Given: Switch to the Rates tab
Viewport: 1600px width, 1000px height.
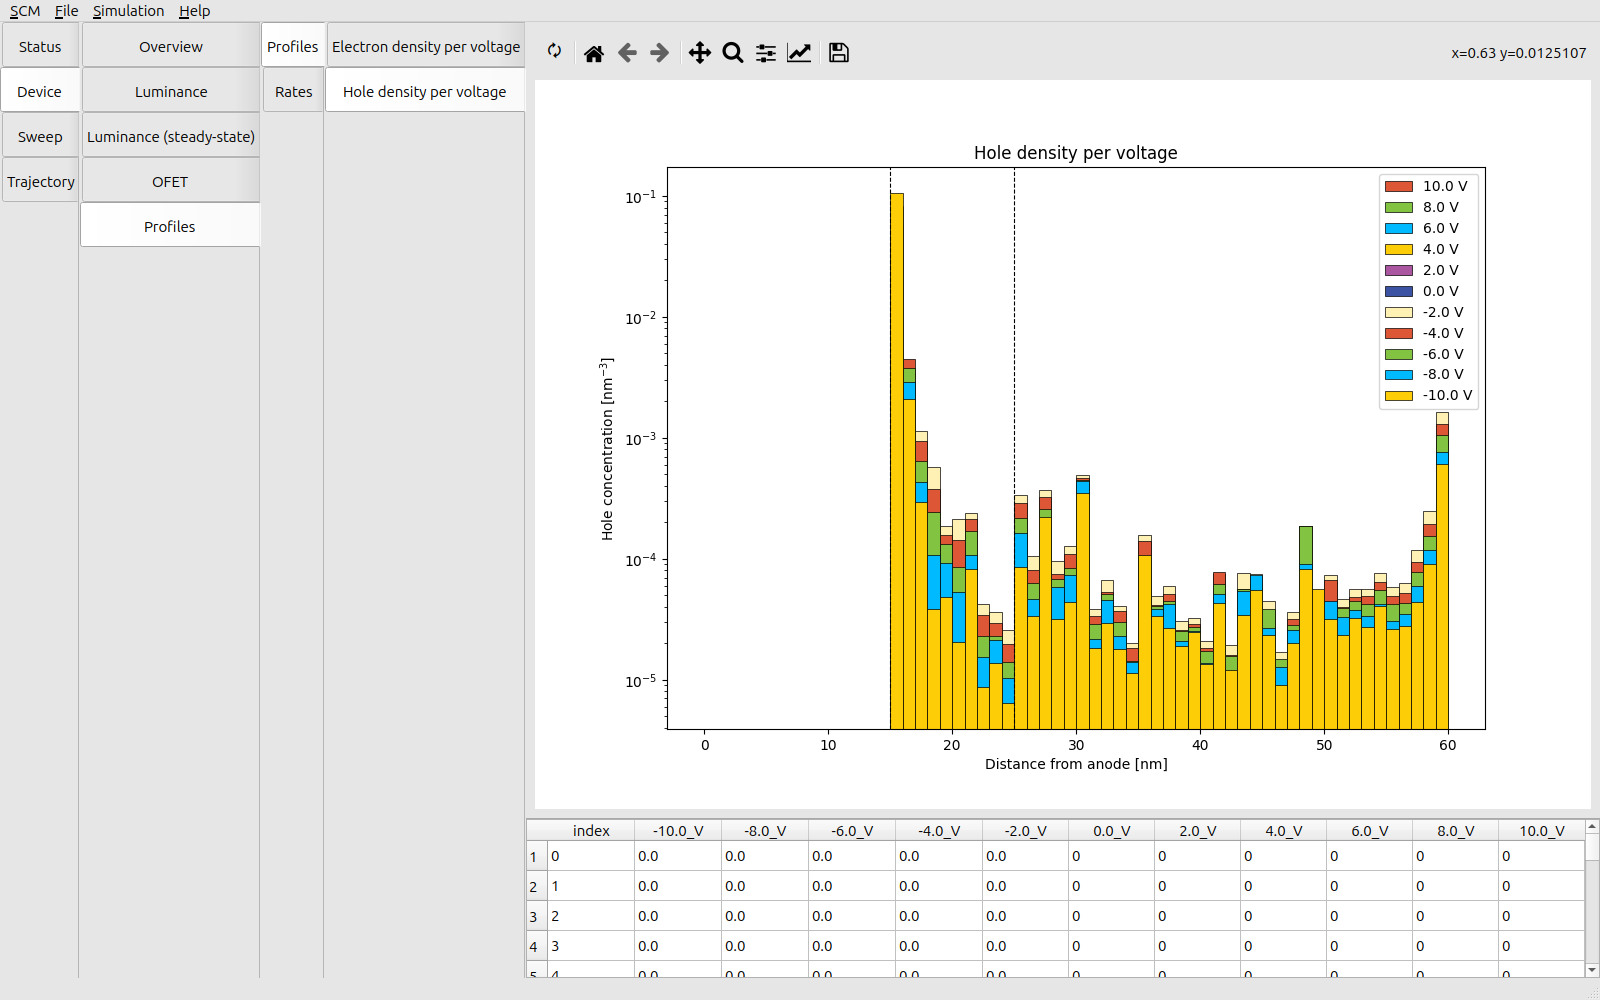Looking at the screenshot, I should coord(293,92).
